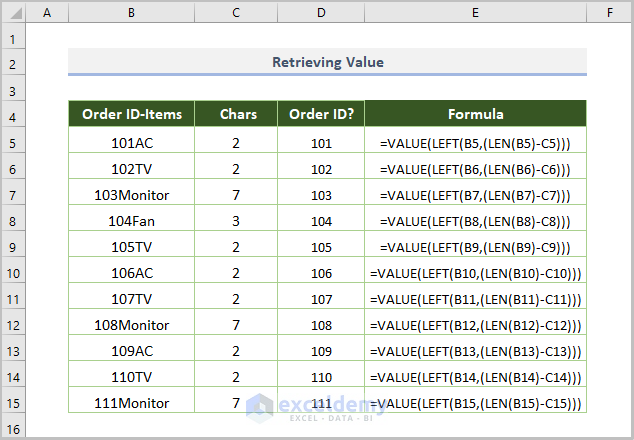This screenshot has width=634, height=440.
Task: Select formula cell referencing B12
Action: 476,325
